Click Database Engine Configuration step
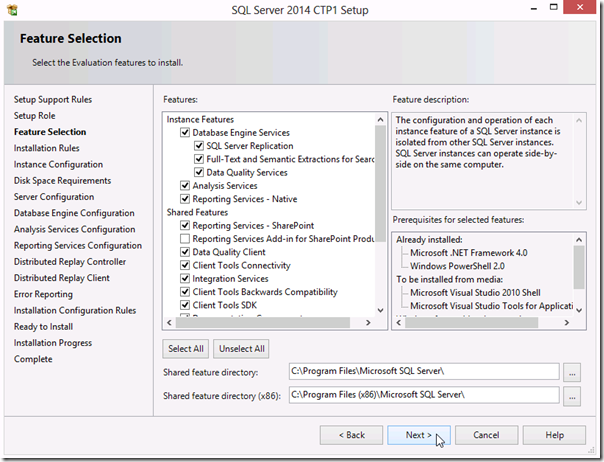The image size is (604, 462). 74,213
